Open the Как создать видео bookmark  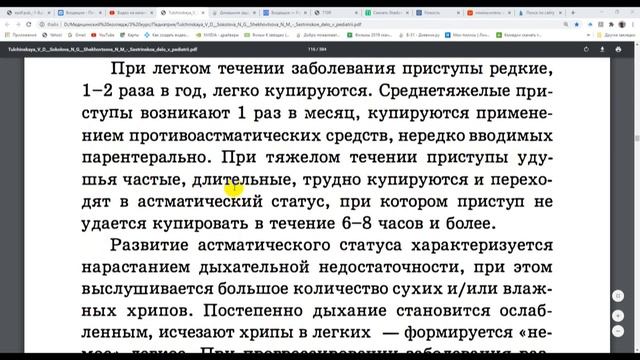point(167,35)
